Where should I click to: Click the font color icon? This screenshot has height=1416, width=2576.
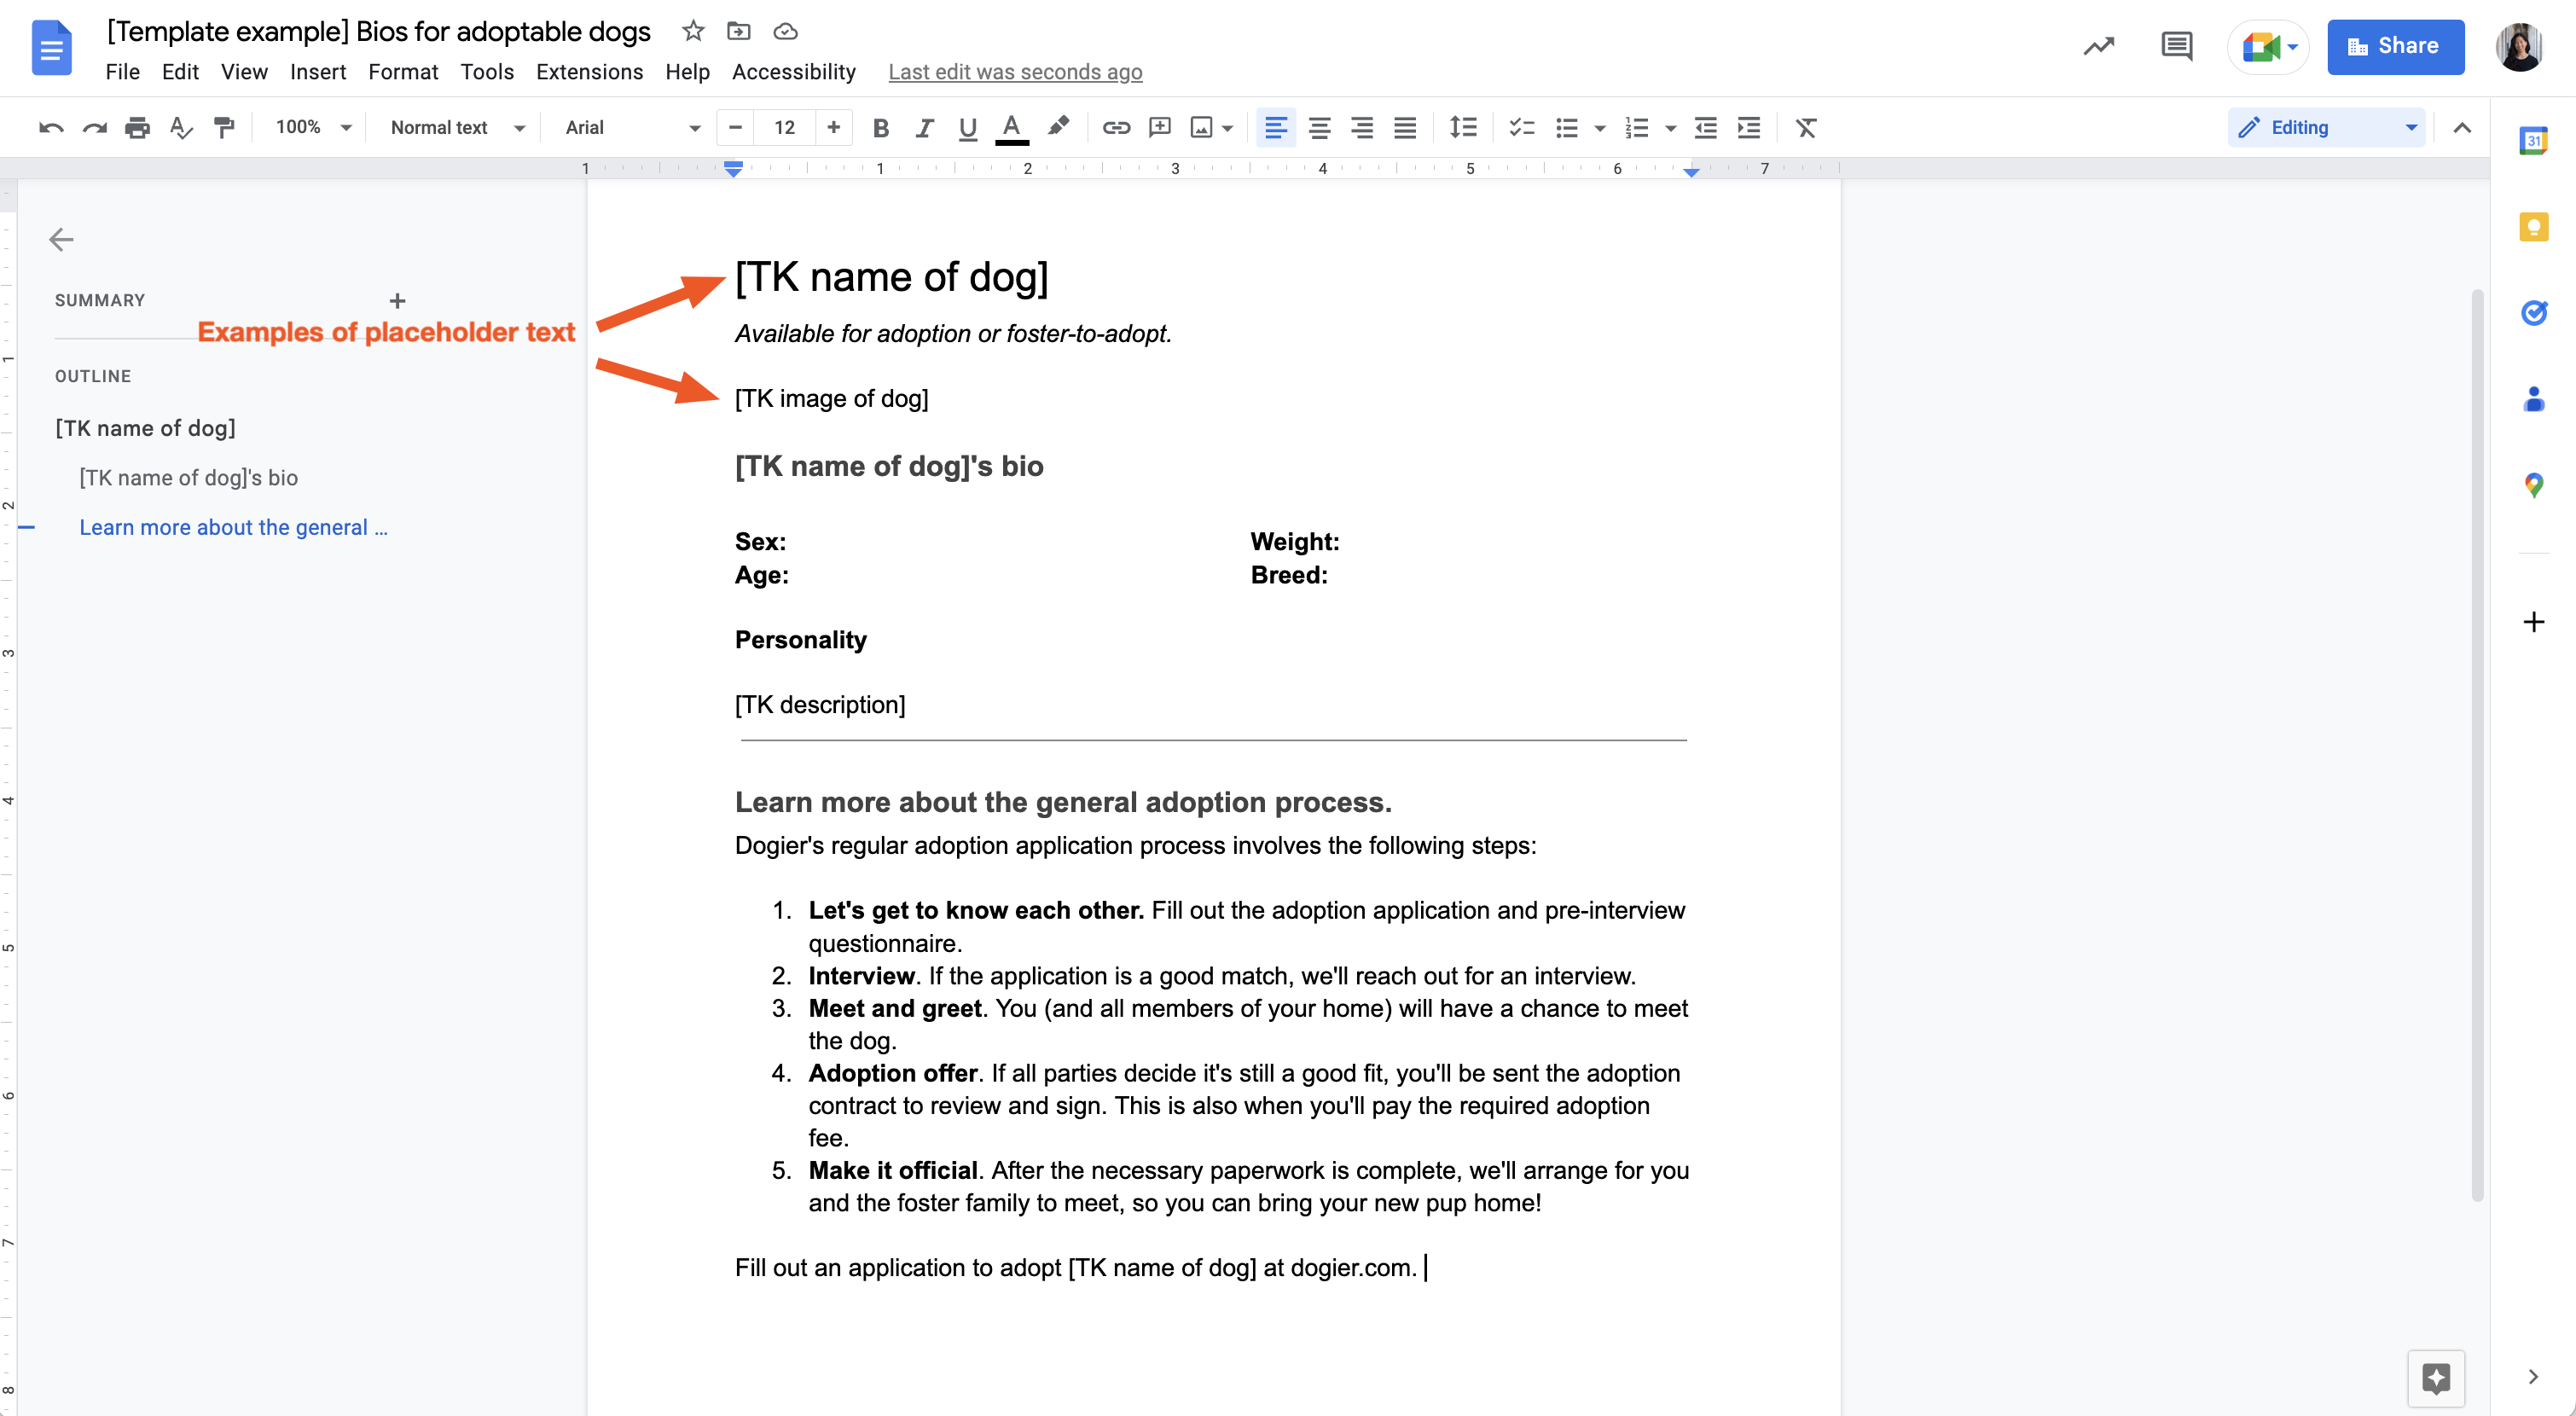click(1011, 127)
